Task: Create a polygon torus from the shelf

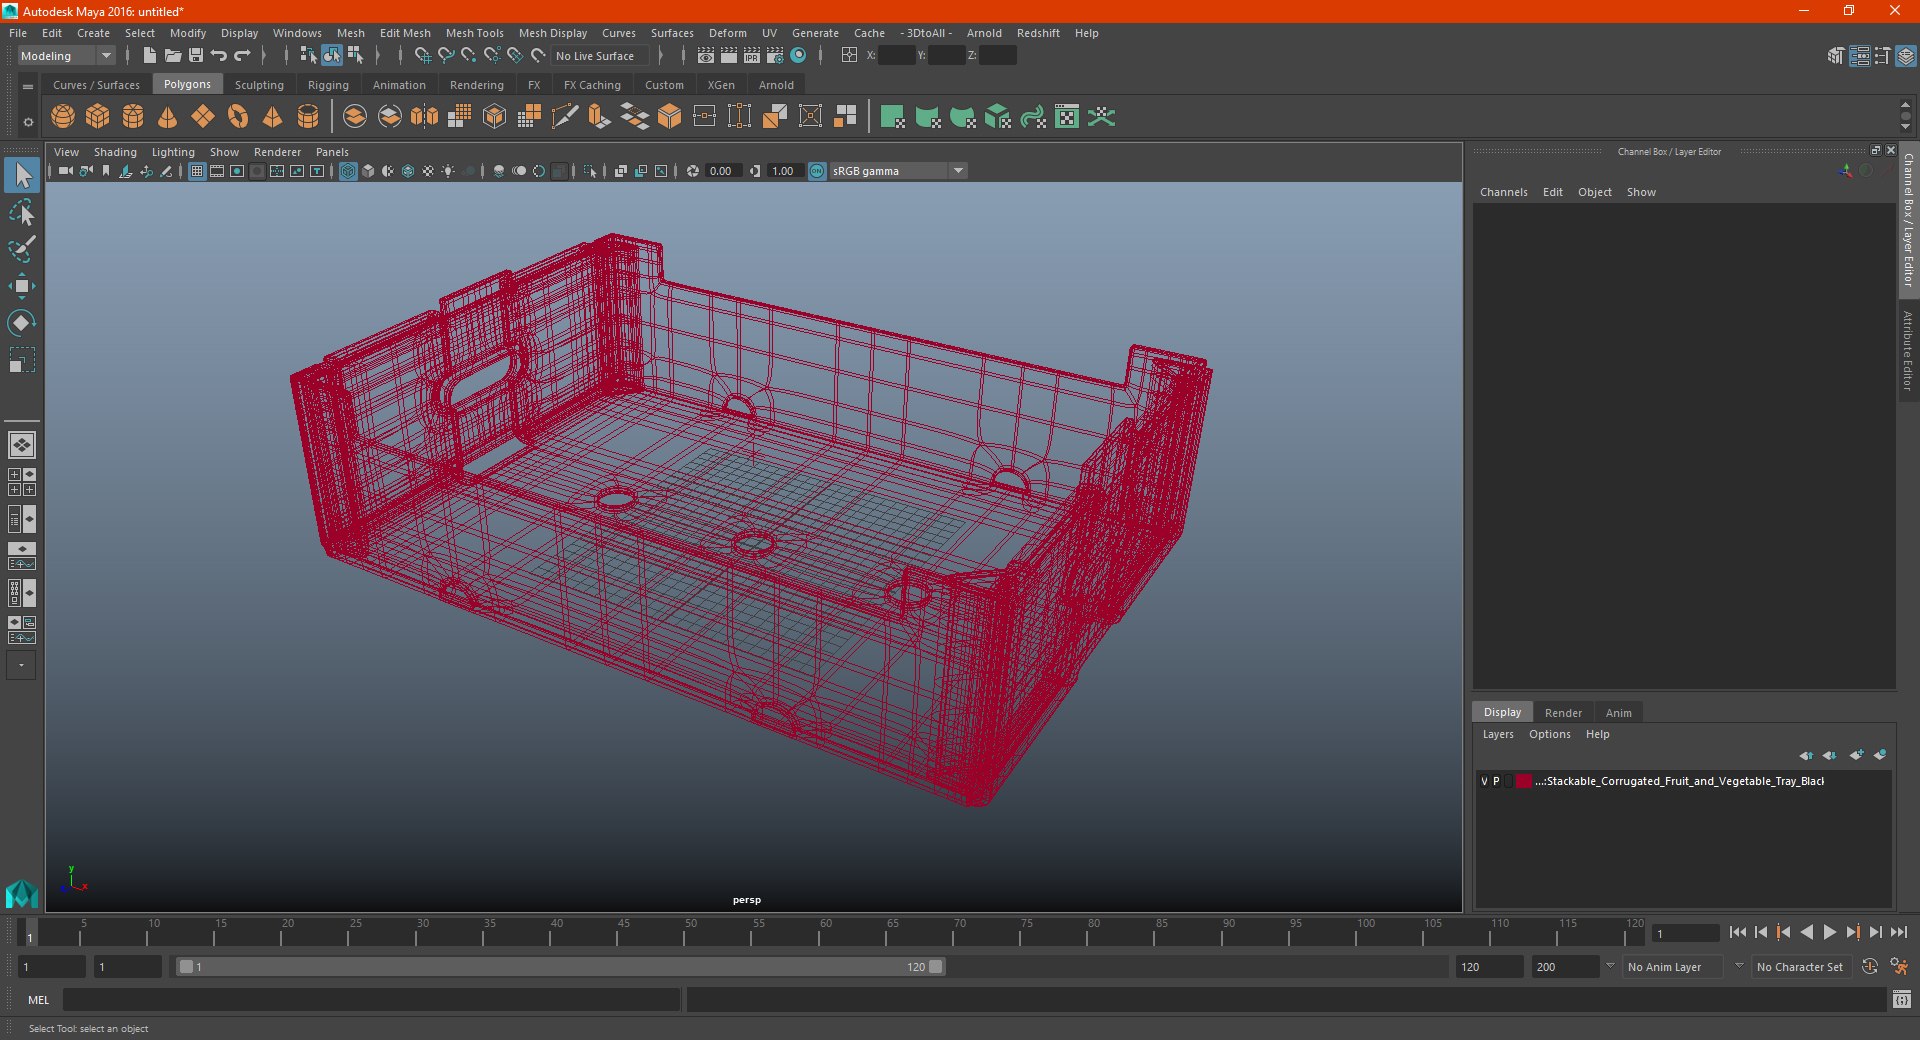Action: point(238,117)
